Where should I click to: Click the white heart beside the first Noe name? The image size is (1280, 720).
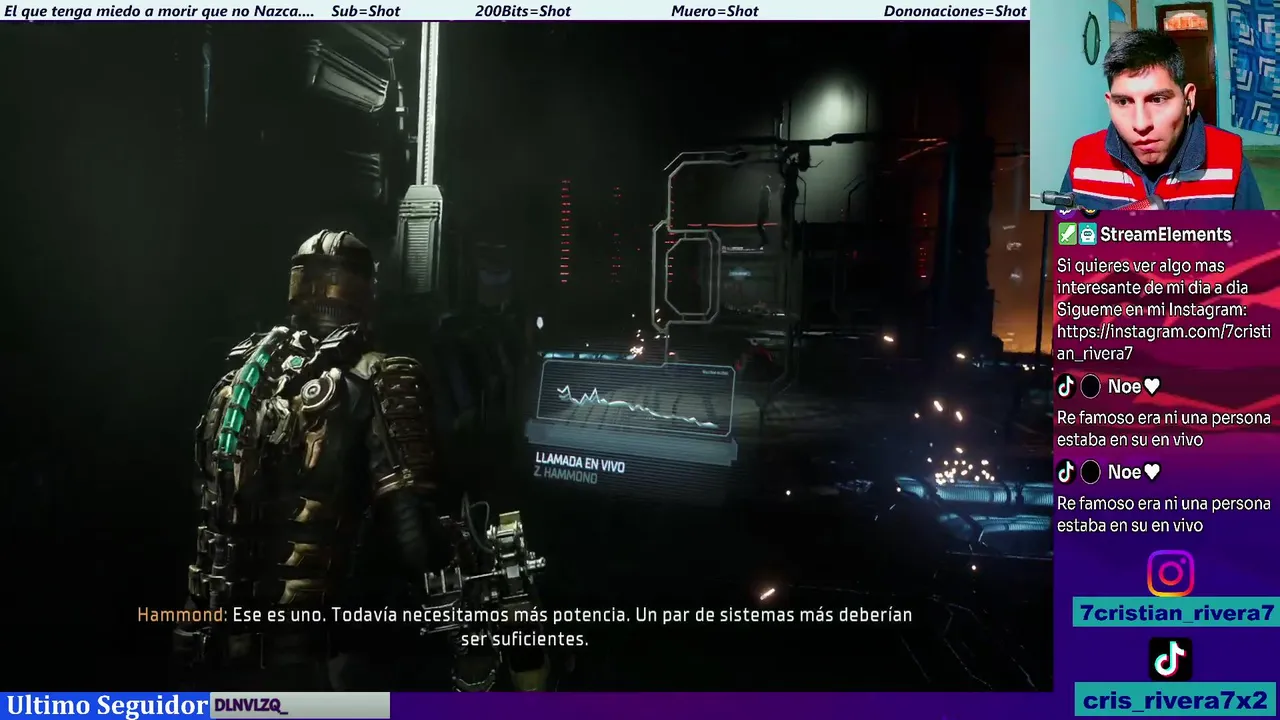coord(1152,387)
